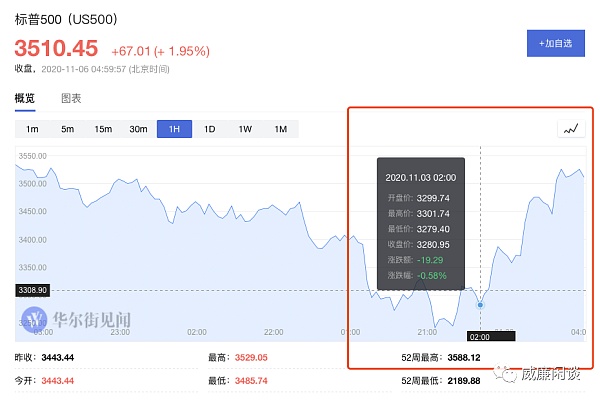600x400 pixels.
Task: Switch to the 概览 tab
Action: coord(24,98)
